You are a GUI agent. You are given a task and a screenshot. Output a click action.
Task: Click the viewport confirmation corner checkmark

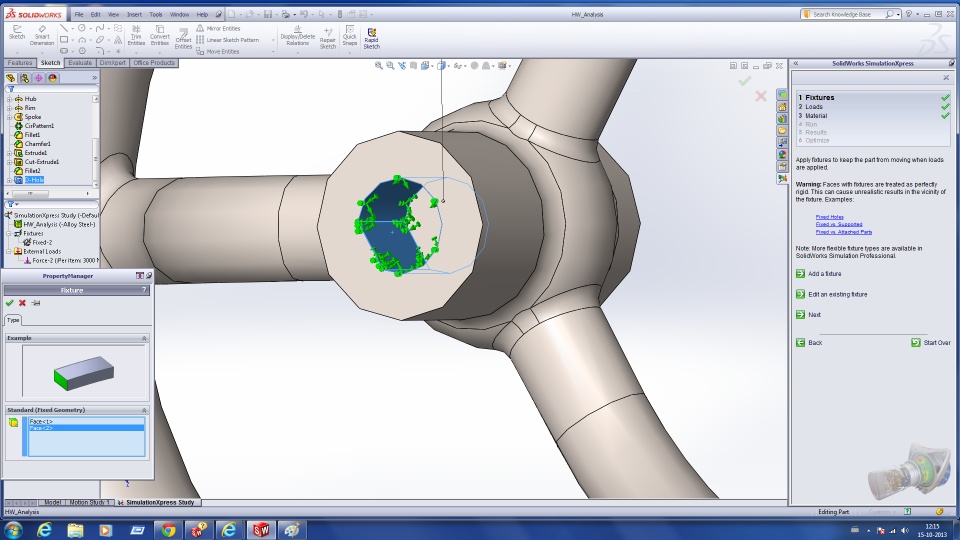[x=744, y=81]
